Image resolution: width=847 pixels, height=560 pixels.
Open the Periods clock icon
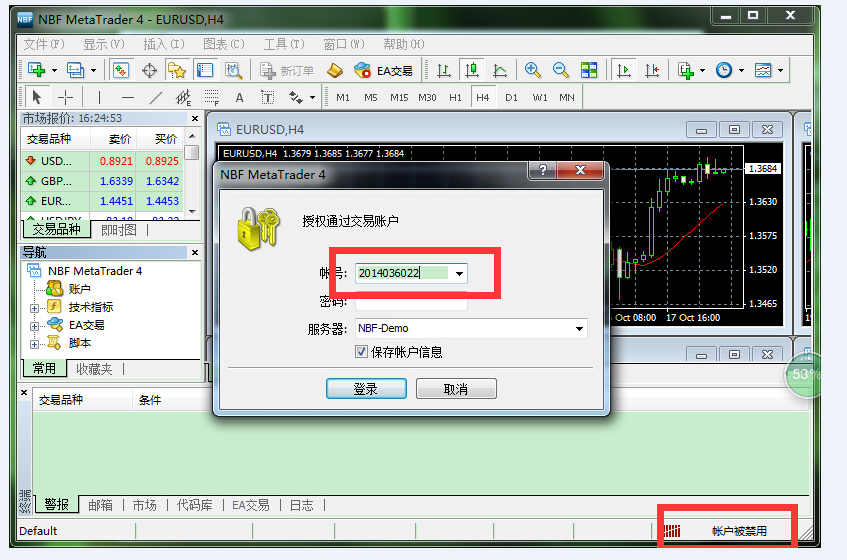(x=724, y=70)
